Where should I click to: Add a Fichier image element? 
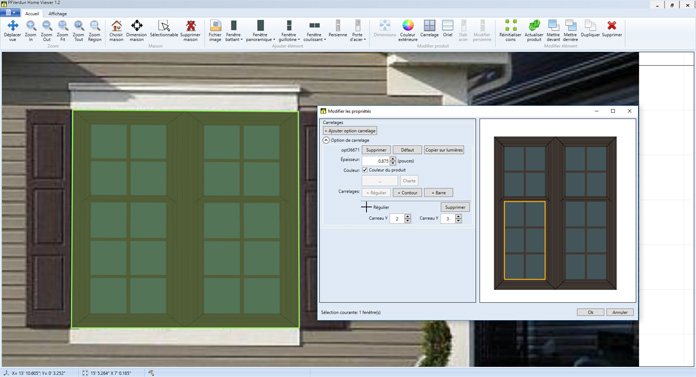[x=215, y=31]
